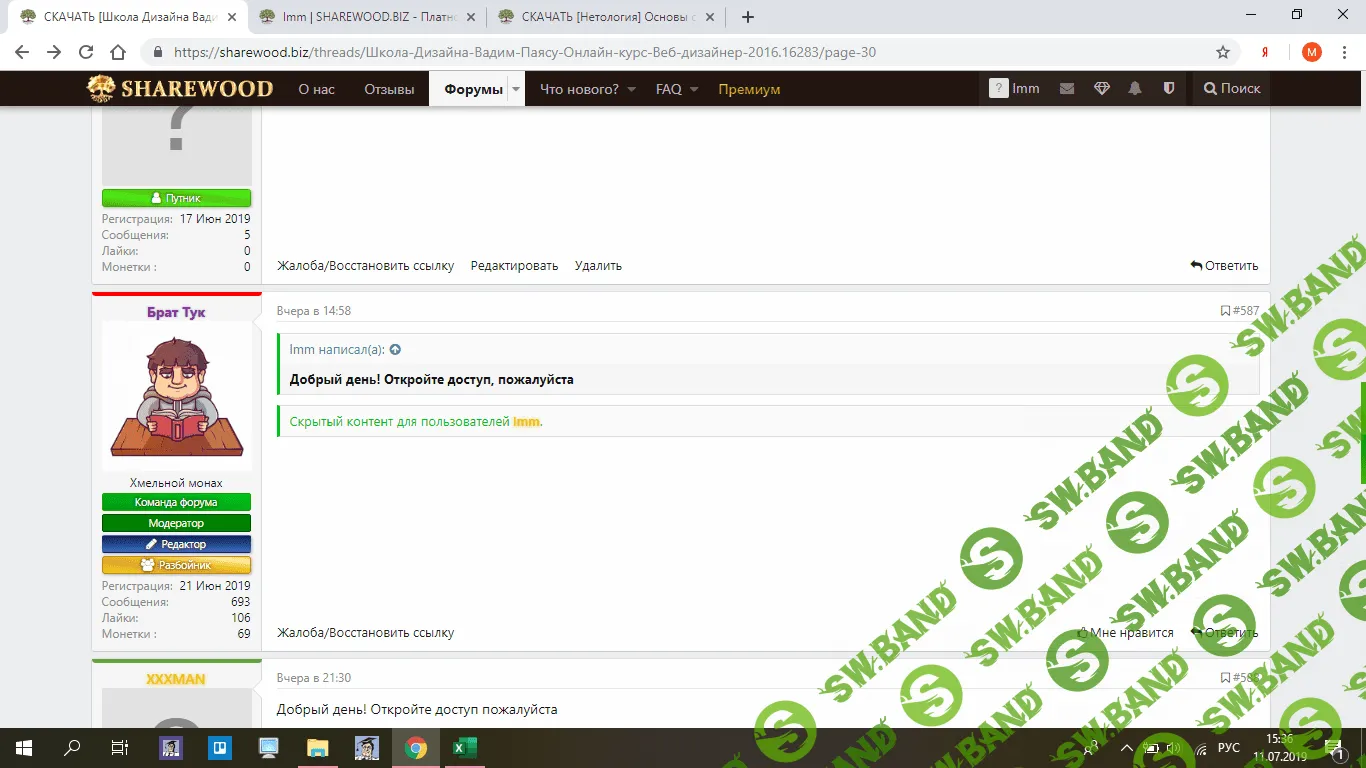Open Excel from the taskbar

tap(464, 748)
